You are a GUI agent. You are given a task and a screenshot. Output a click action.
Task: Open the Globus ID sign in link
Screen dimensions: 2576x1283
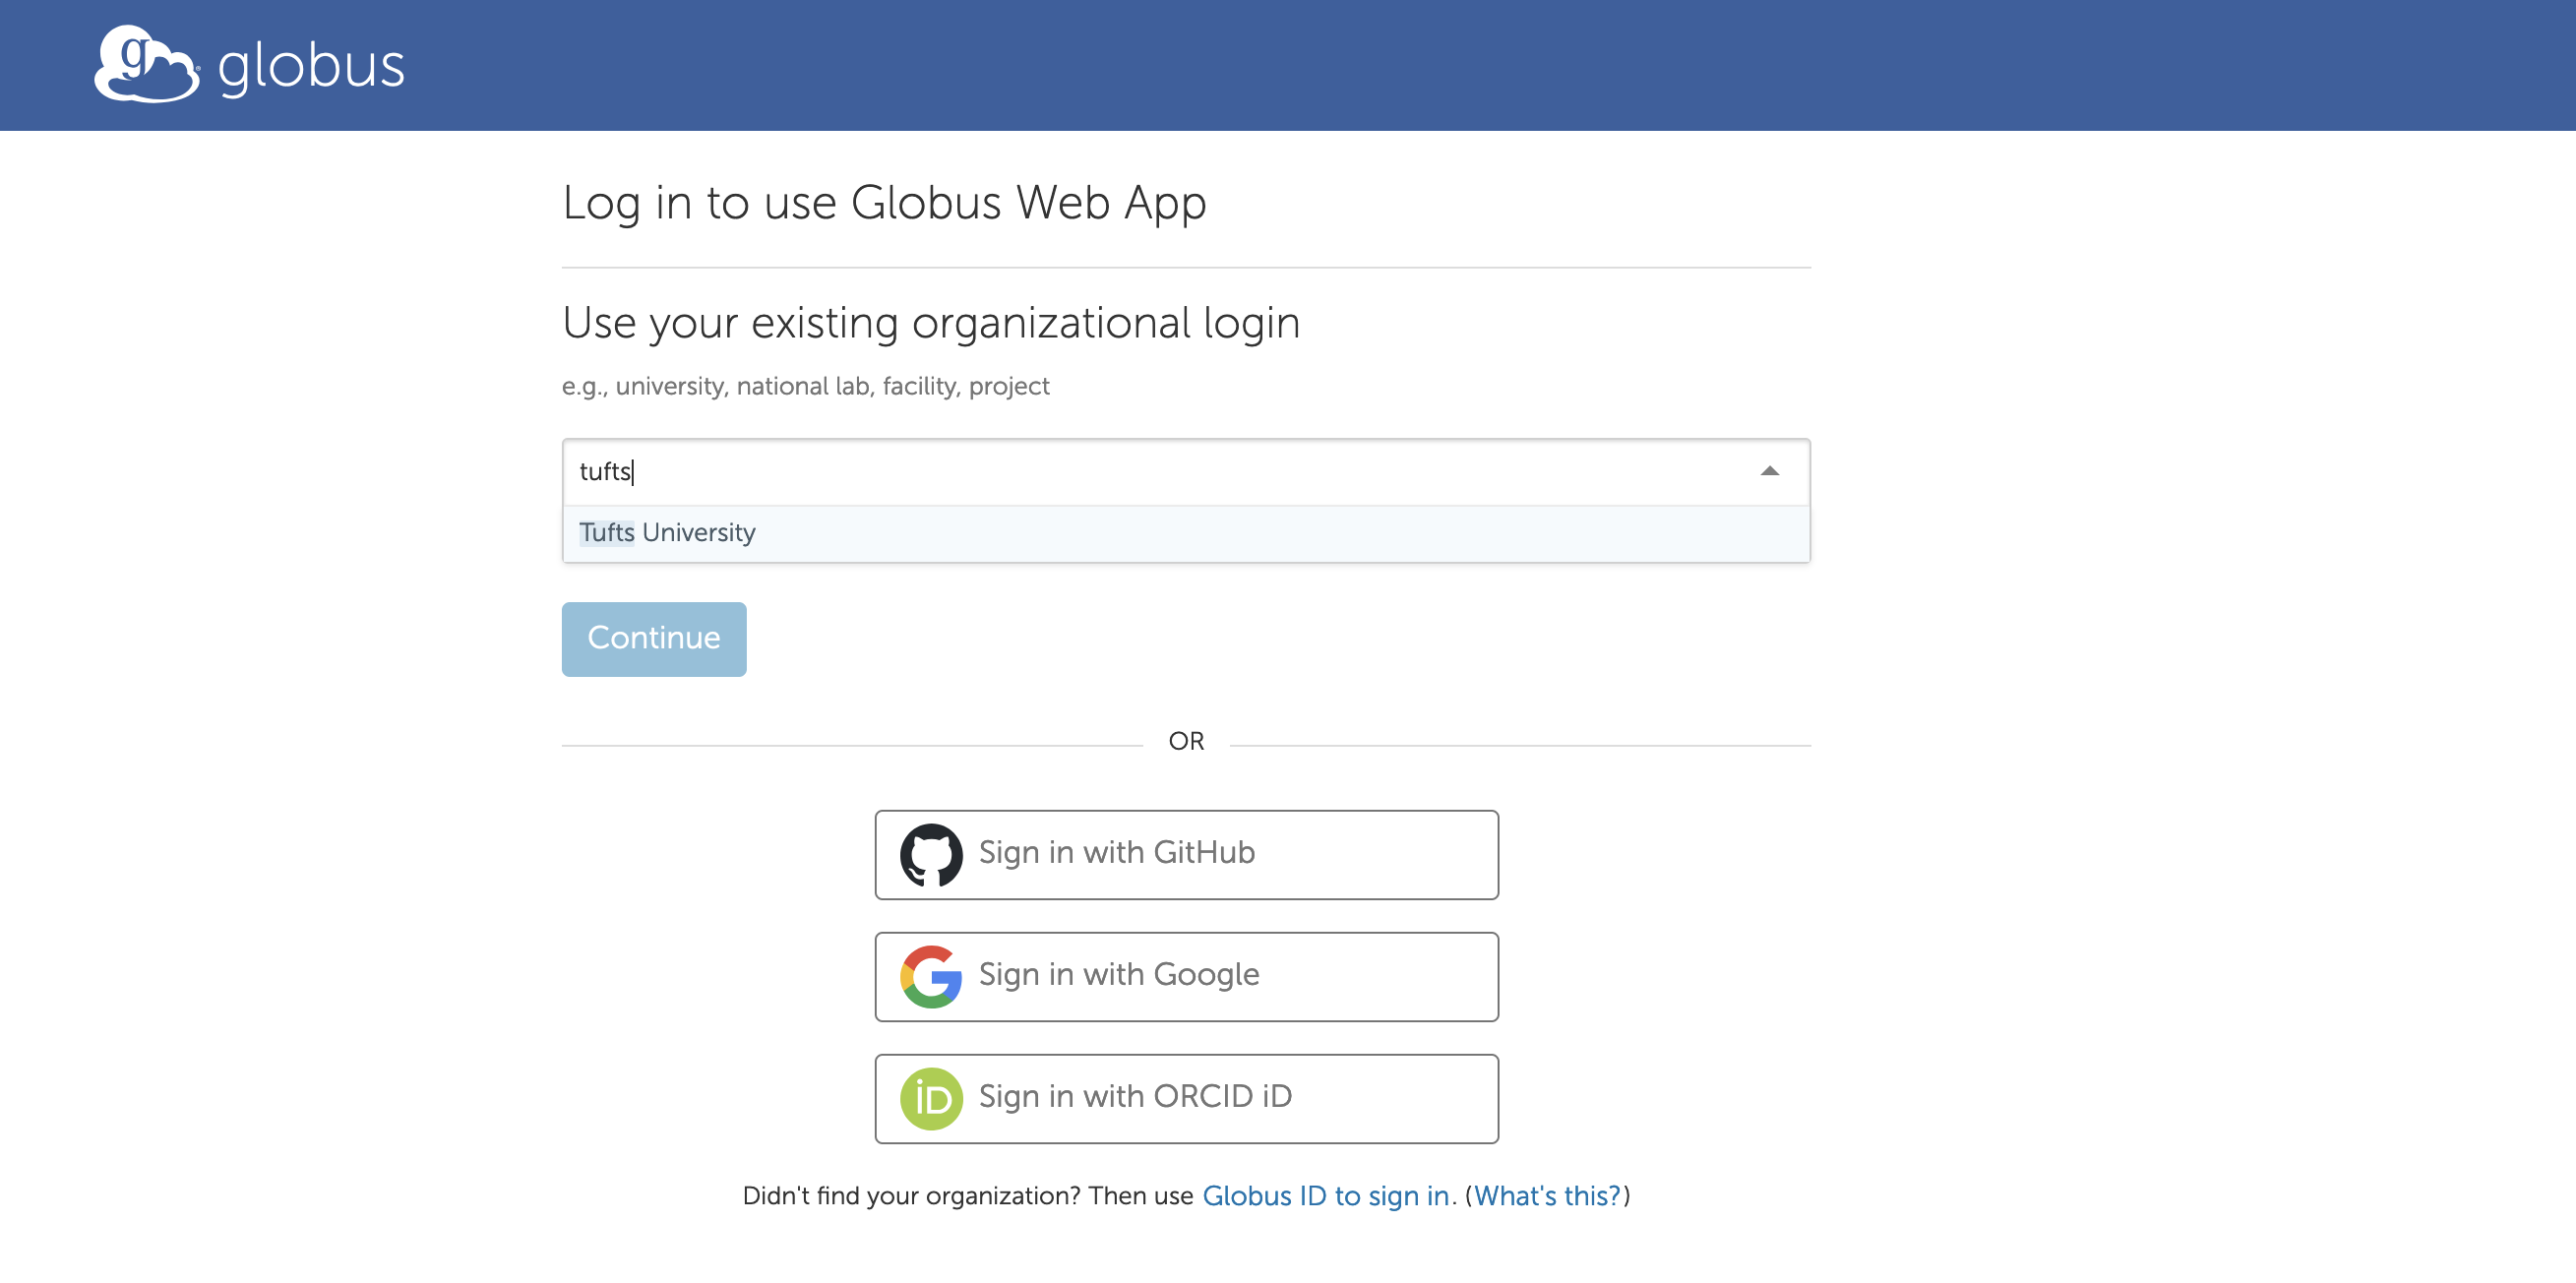(x=1328, y=1195)
